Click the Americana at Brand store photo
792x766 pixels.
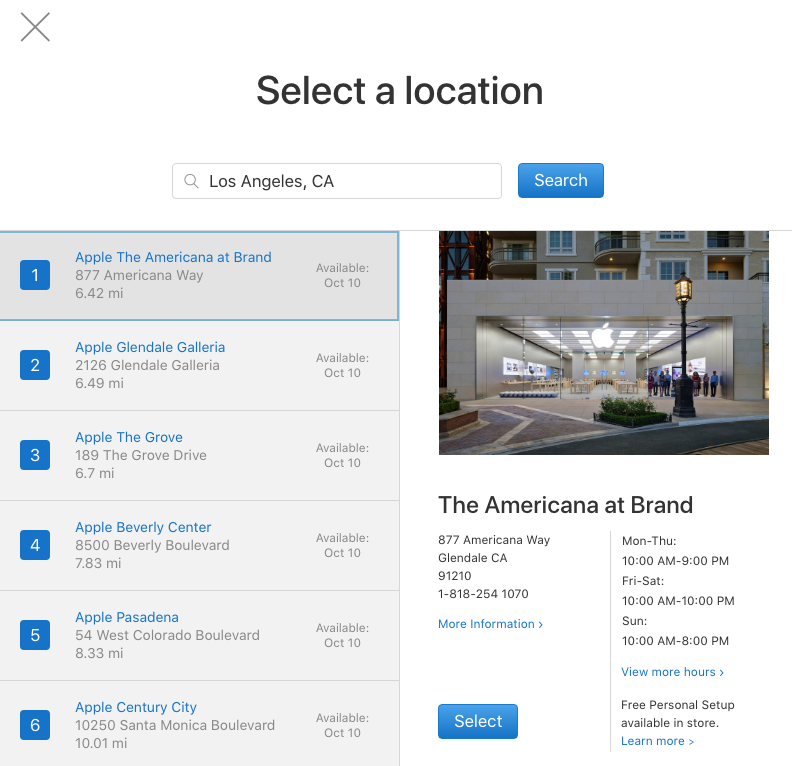coord(604,343)
